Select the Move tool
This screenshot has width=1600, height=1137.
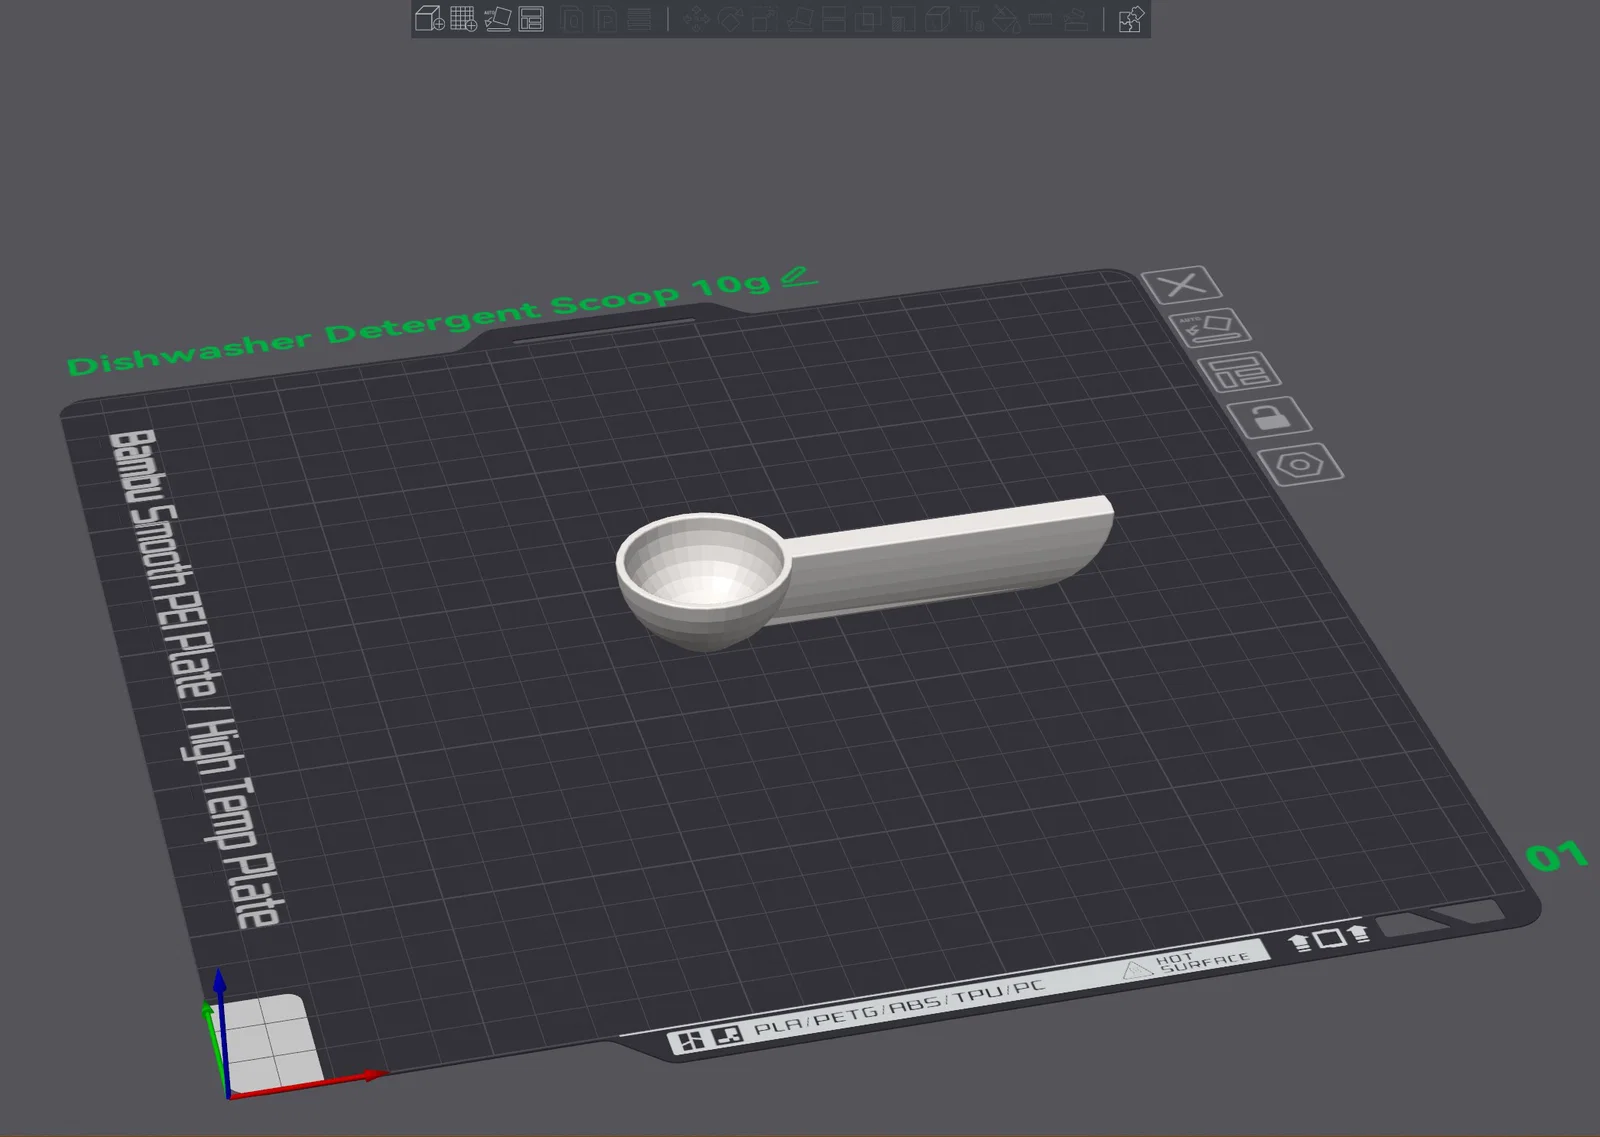697,18
